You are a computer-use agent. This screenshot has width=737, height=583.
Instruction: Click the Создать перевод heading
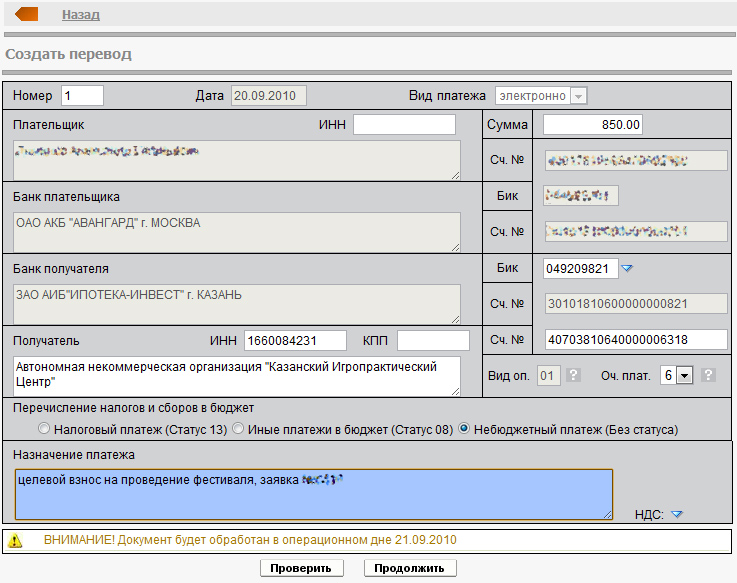coord(69,54)
